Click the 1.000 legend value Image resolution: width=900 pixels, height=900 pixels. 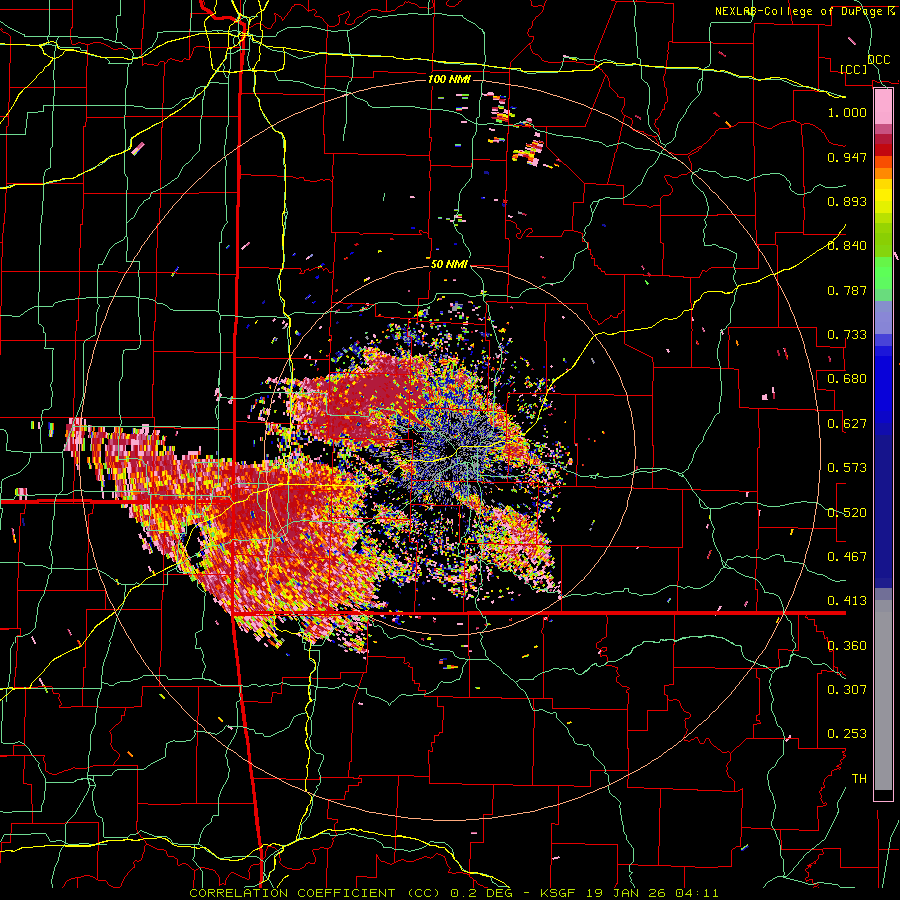(847, 112)
